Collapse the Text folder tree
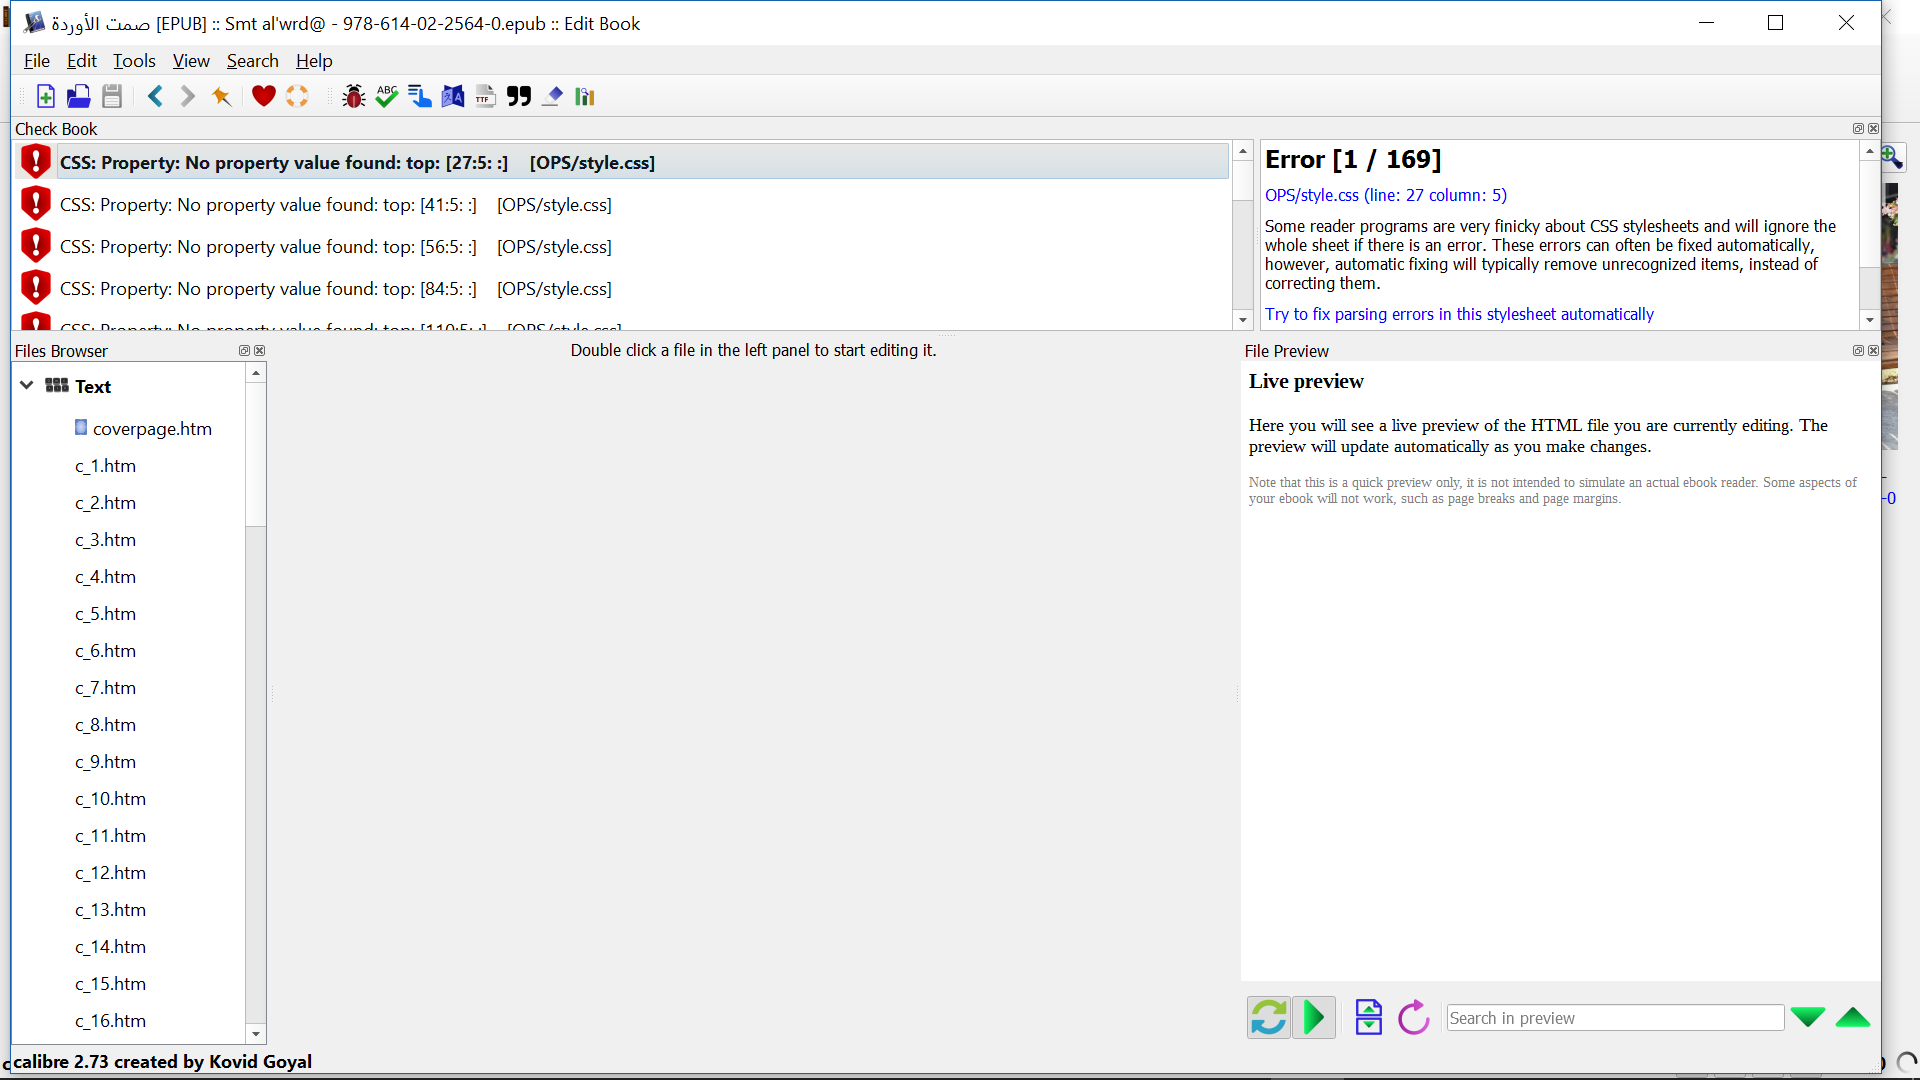This screenshot has width=1920, height=1080. 27,386
